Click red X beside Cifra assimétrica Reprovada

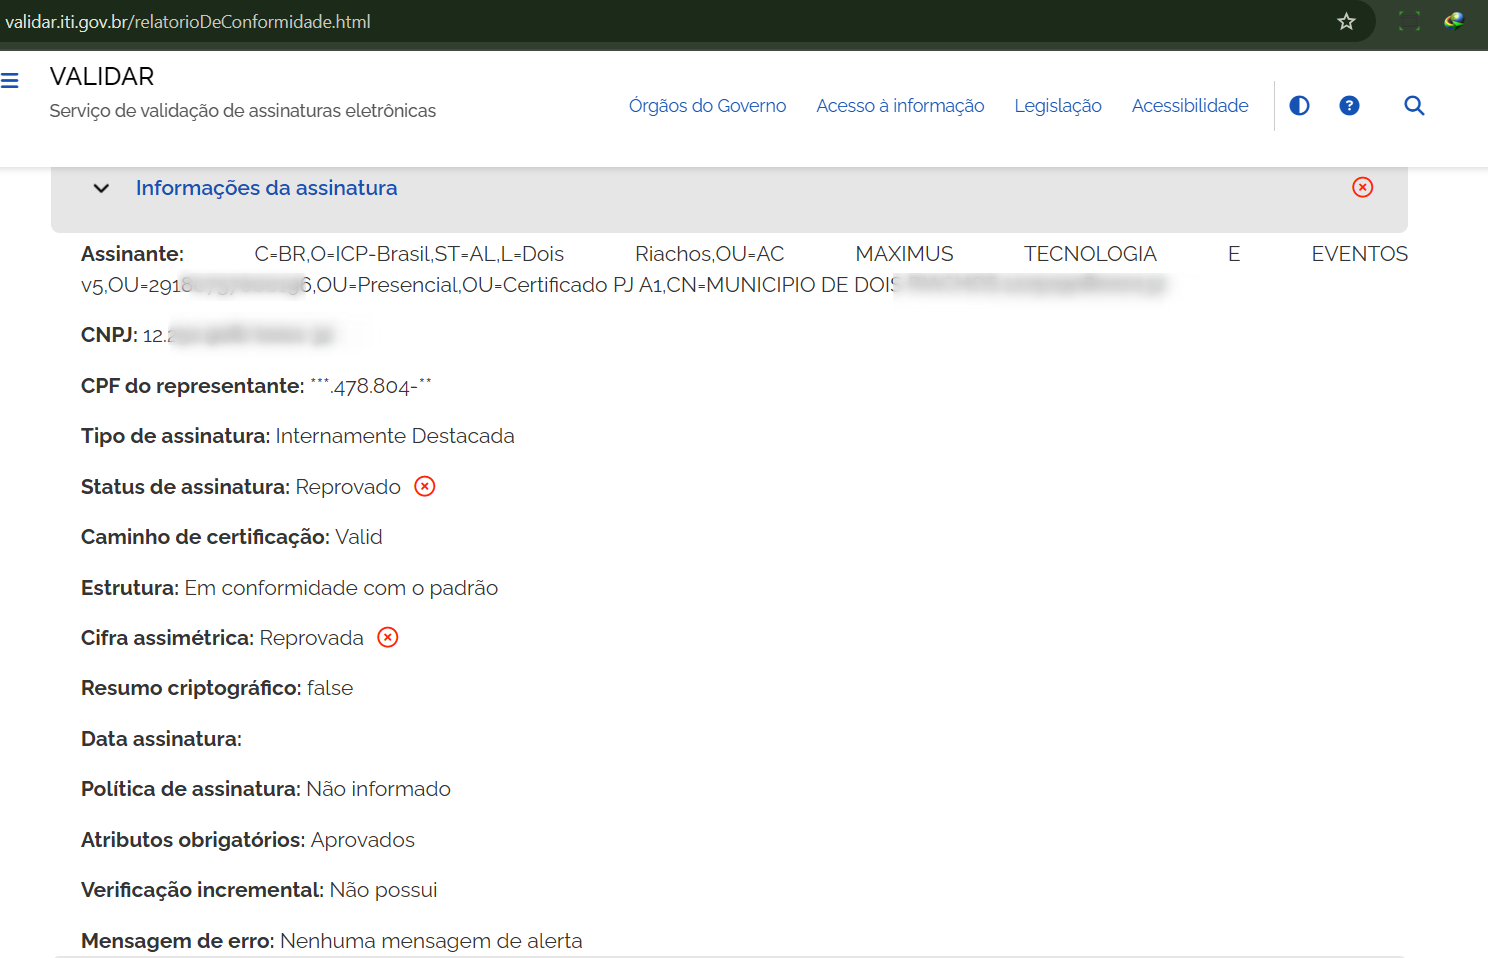coord(388,638)
